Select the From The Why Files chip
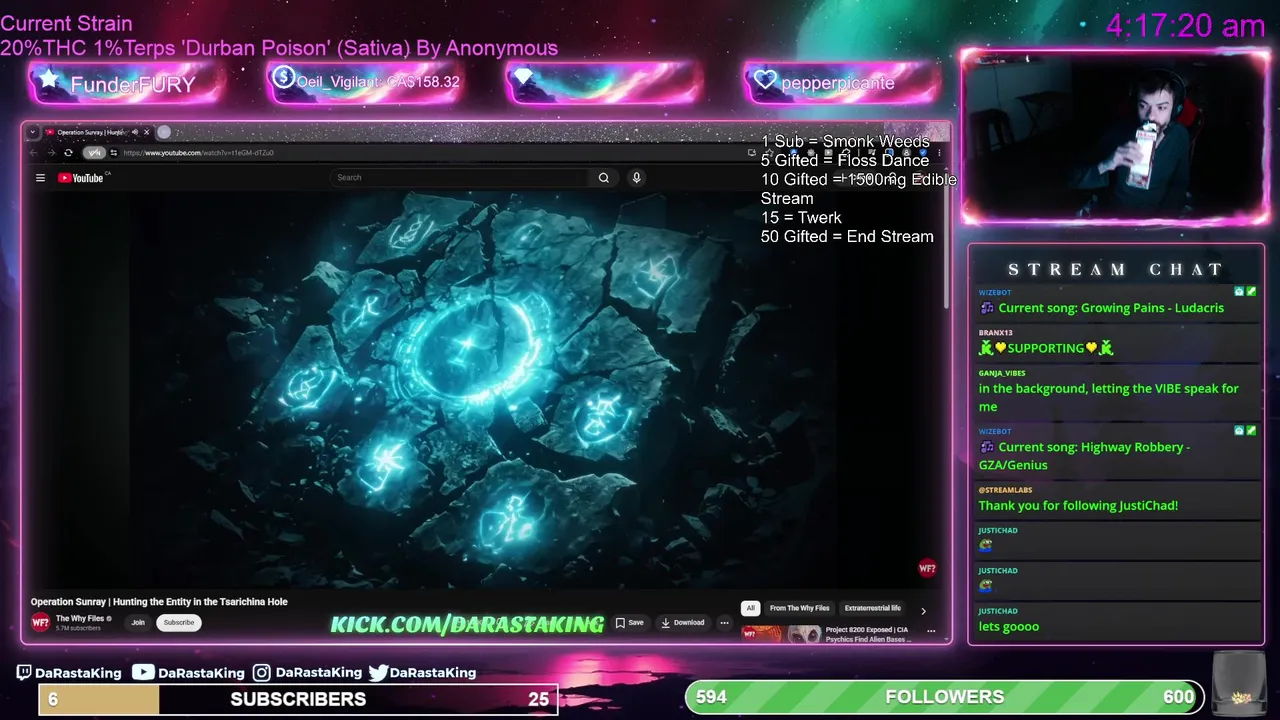 click(x=800, y=608)
